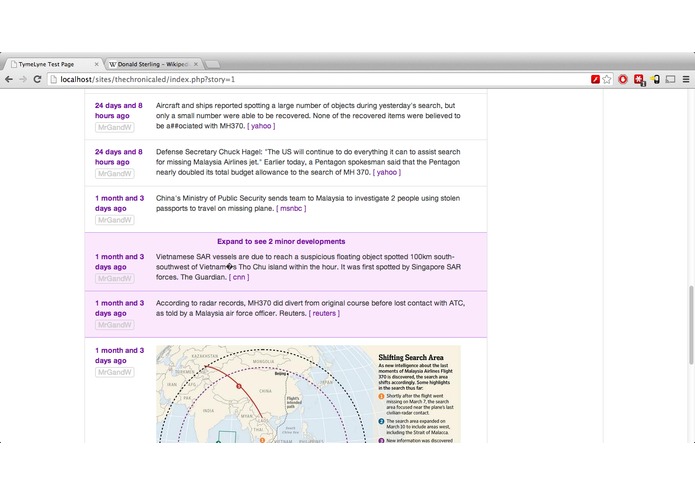Screen dimensions: 695x494
Task: Switch to the Donald Sterling Wikipedia tab
Action: pyautogui.click(x=153, y=64)
